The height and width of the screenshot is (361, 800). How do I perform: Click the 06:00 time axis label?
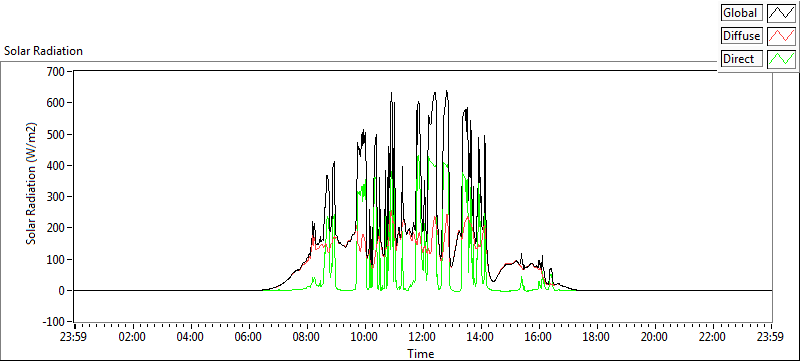pos(249,337)
